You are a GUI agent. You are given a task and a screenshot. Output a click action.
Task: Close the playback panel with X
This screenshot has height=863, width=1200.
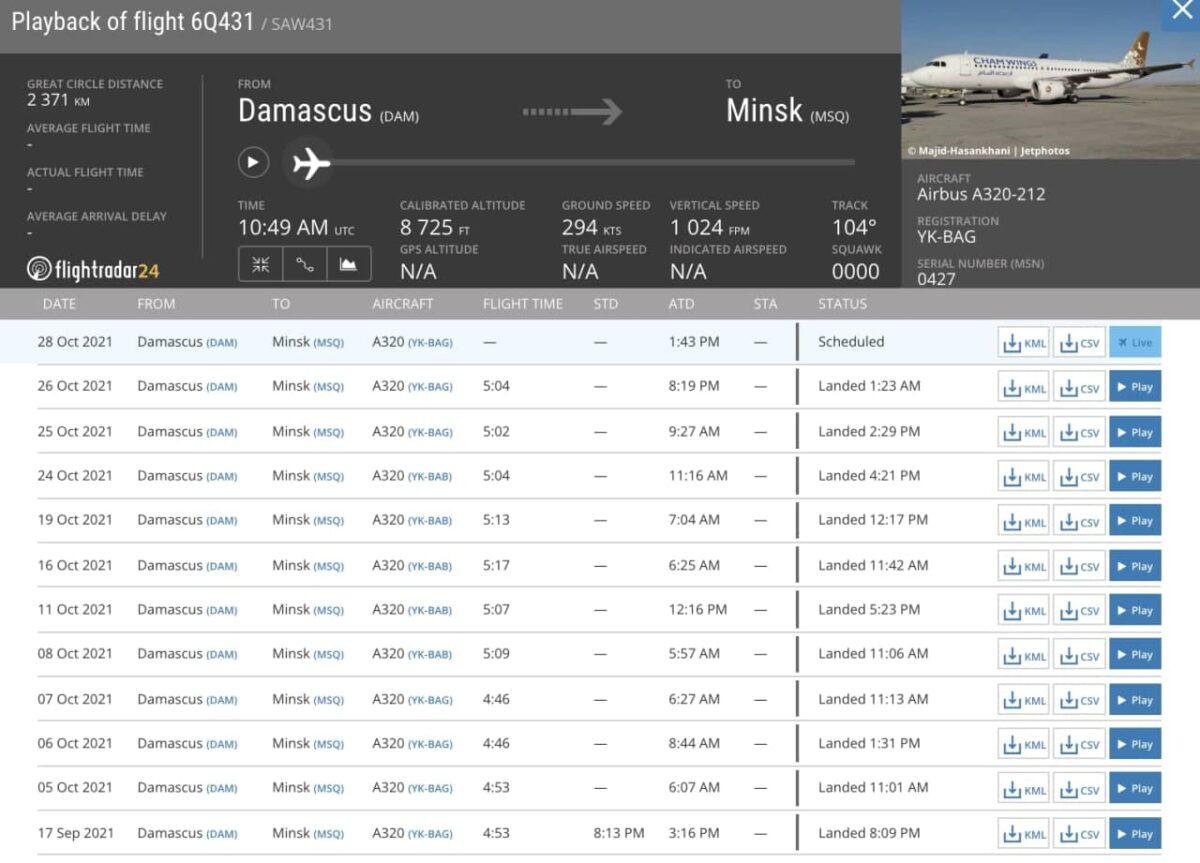[1177, 12]
